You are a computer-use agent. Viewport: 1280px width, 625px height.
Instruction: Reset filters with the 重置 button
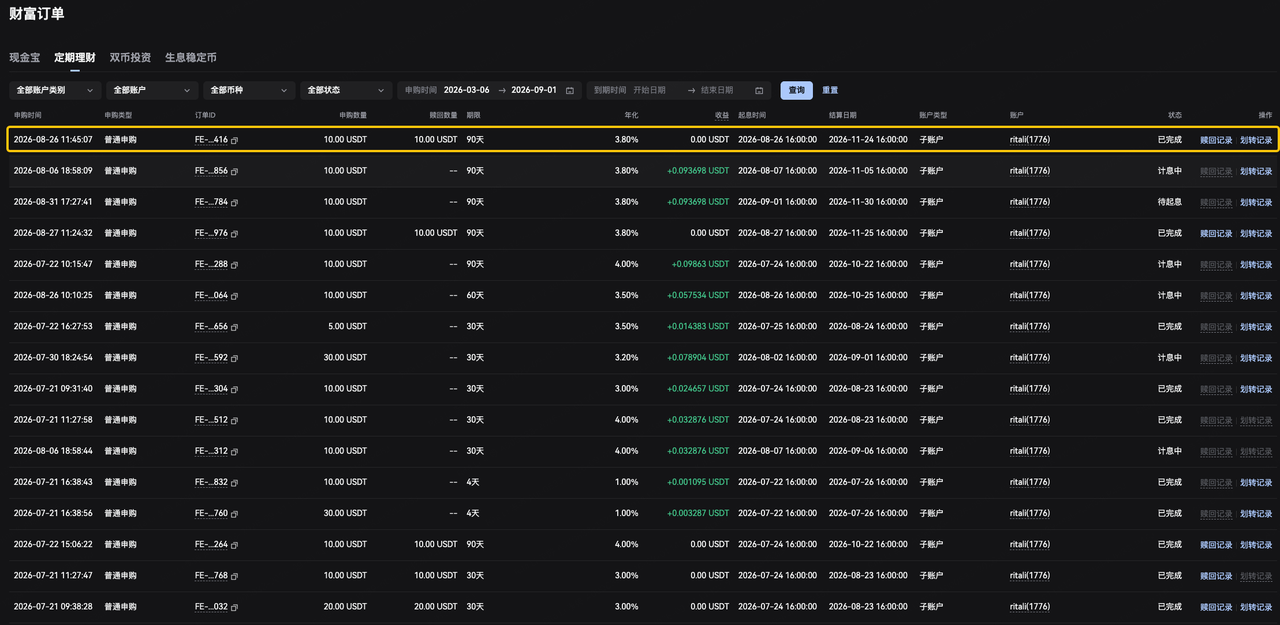tap(830, 90)
